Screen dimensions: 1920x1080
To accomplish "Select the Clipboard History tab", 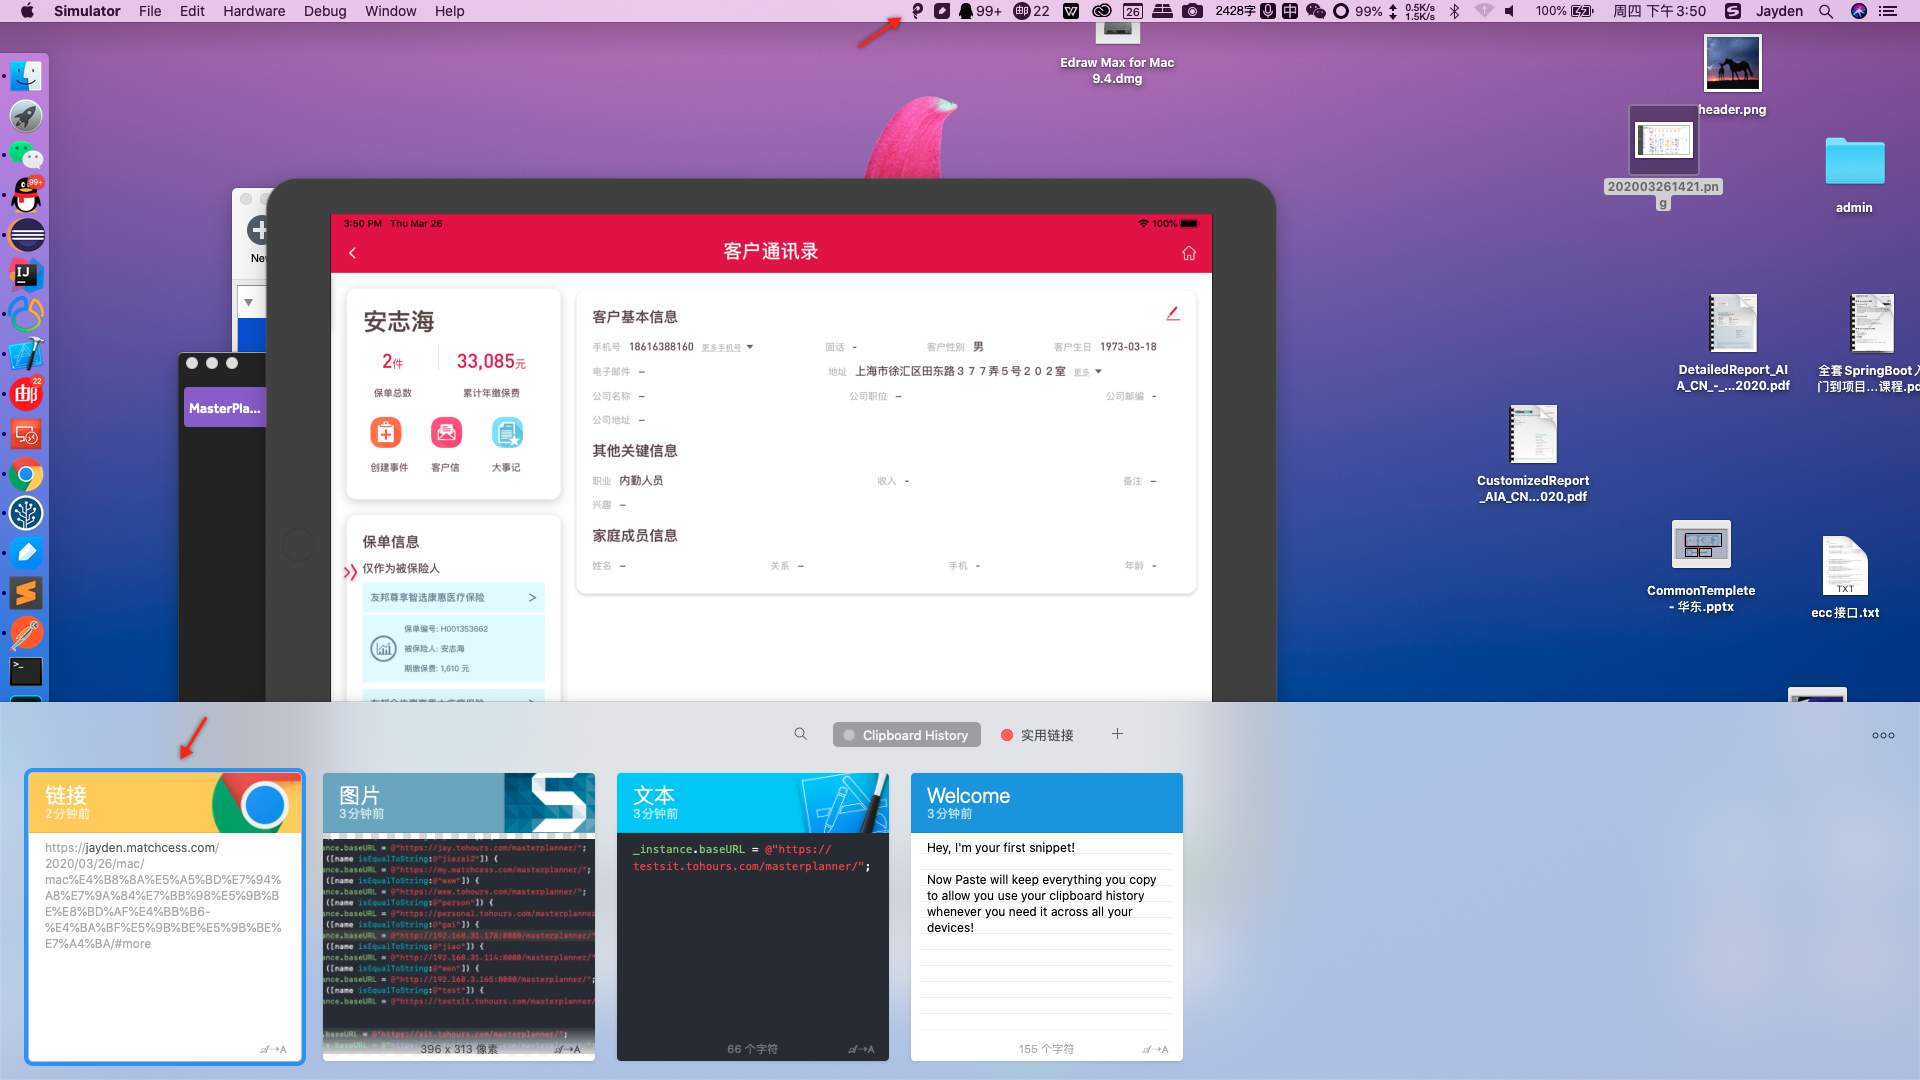I will 906,735.
